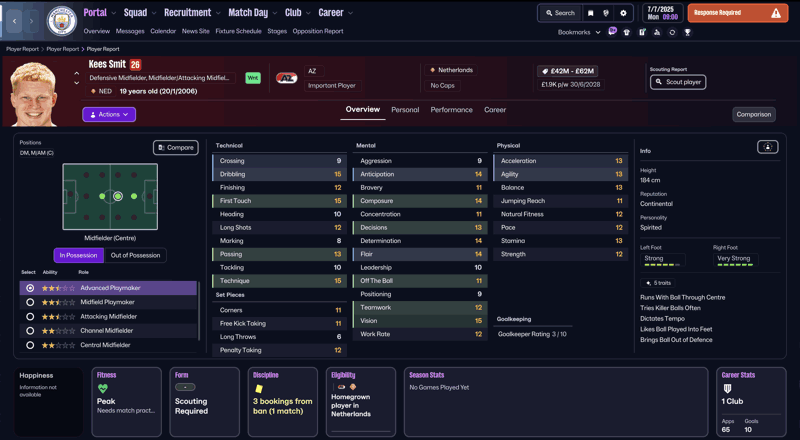Click the Fitness heart icon

click(103, 389)
